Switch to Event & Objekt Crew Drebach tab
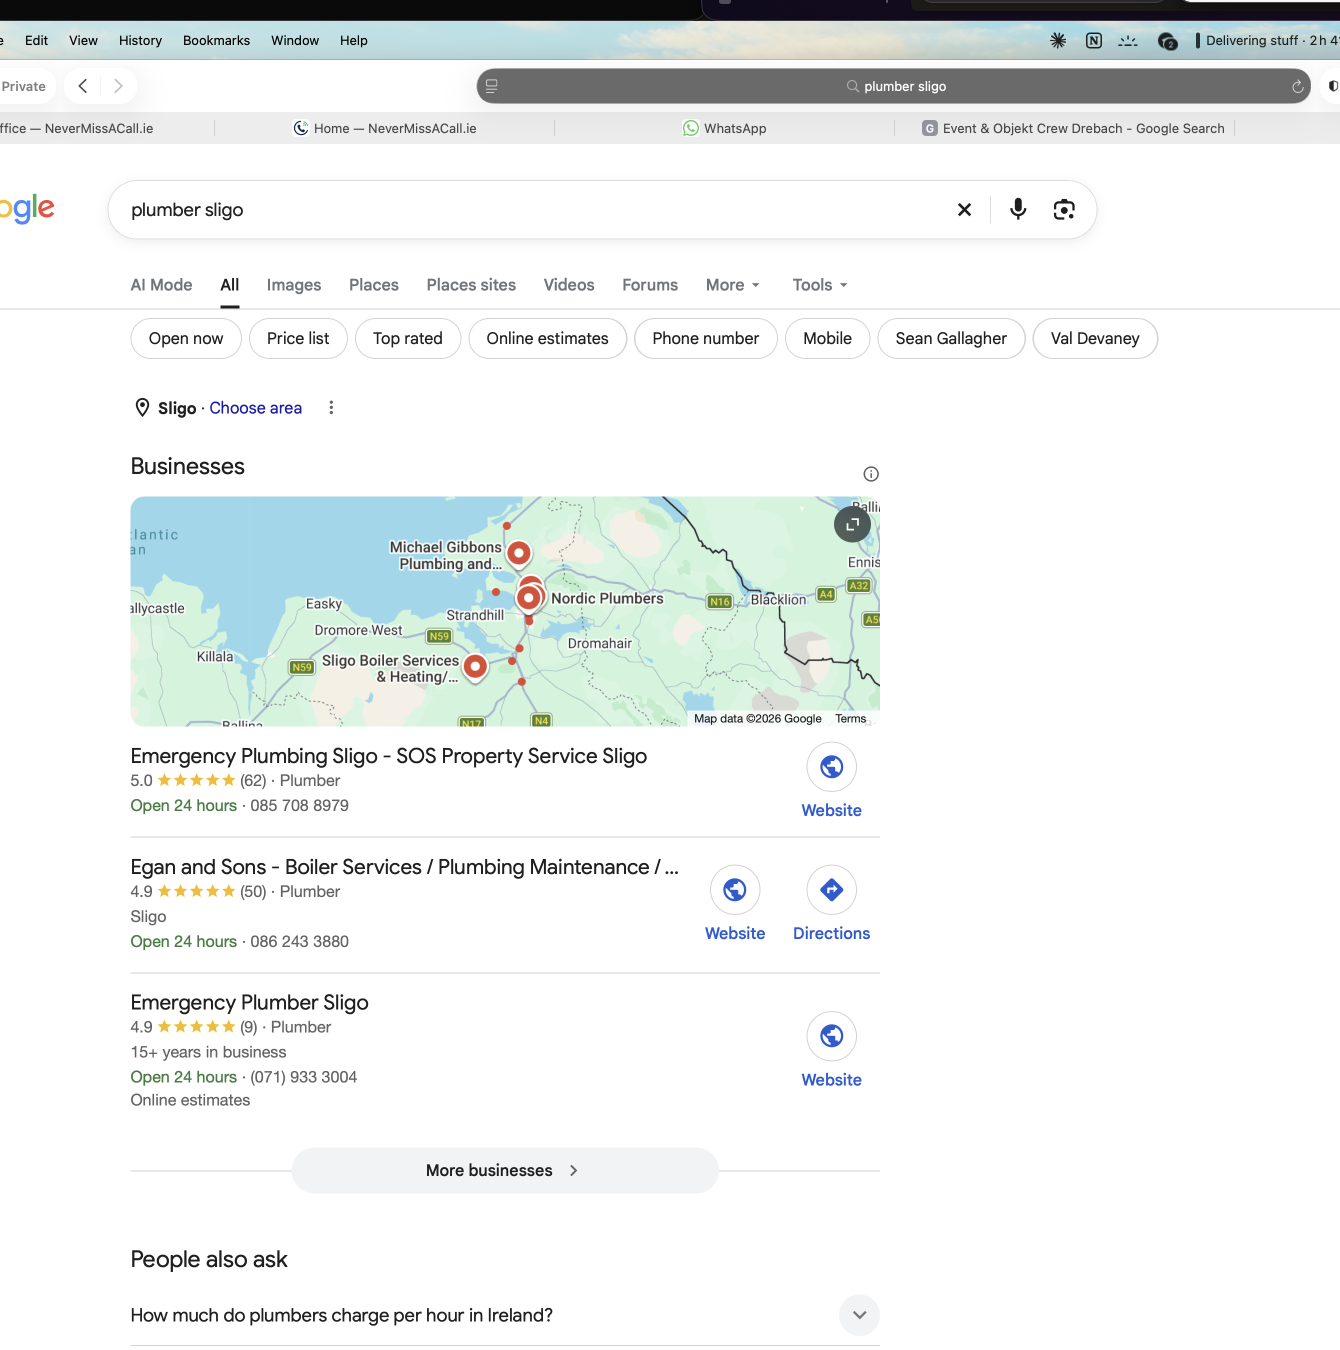Screen dimensions: 1340x1350 pyautogui.click(x=1073, y=128)
